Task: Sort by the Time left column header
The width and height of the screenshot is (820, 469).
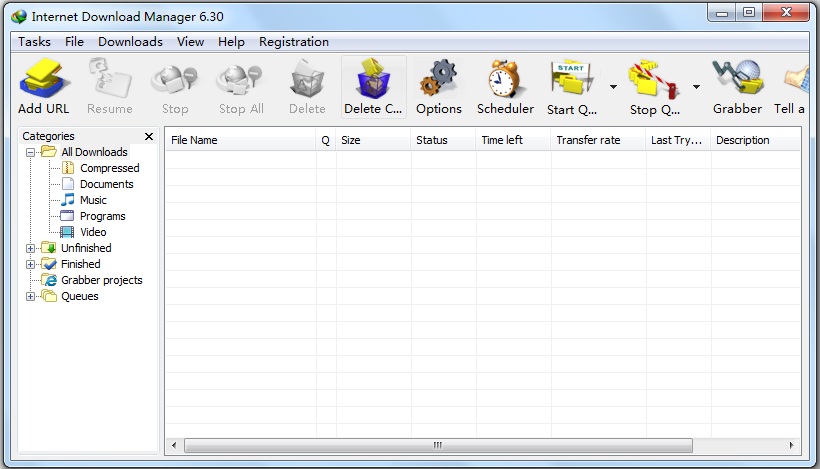Action: tap(513, 140)
